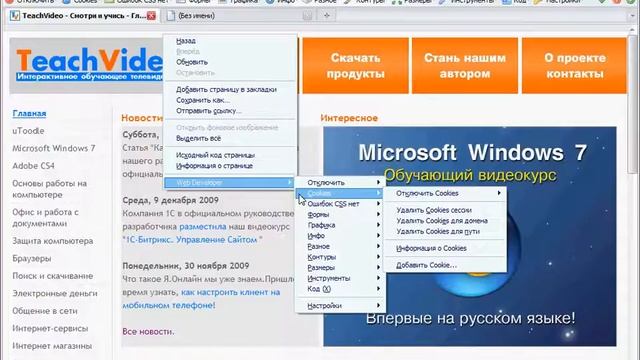Expand the highlighted Cookies submenu entry
This screenshot has height=360, width=640.
coord(340,193)
